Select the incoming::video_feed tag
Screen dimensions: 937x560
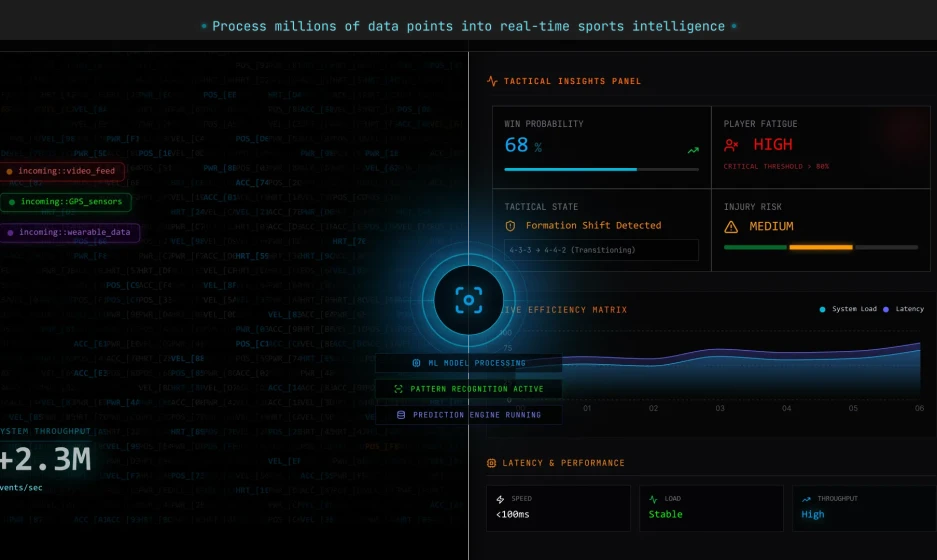click(62, 172)
